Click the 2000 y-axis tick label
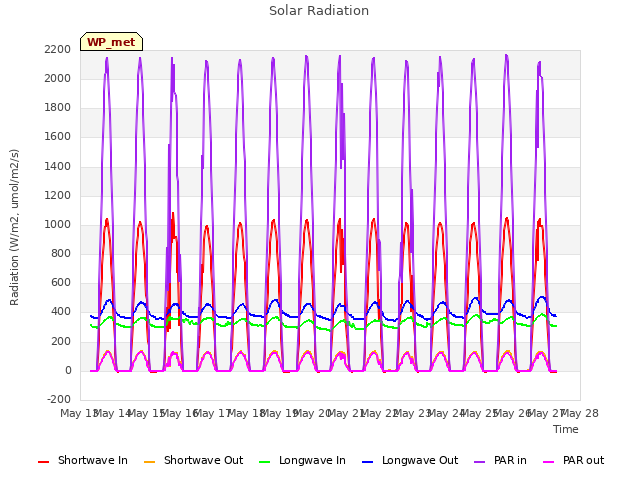The image size is (640, 480). pos(58,78)
